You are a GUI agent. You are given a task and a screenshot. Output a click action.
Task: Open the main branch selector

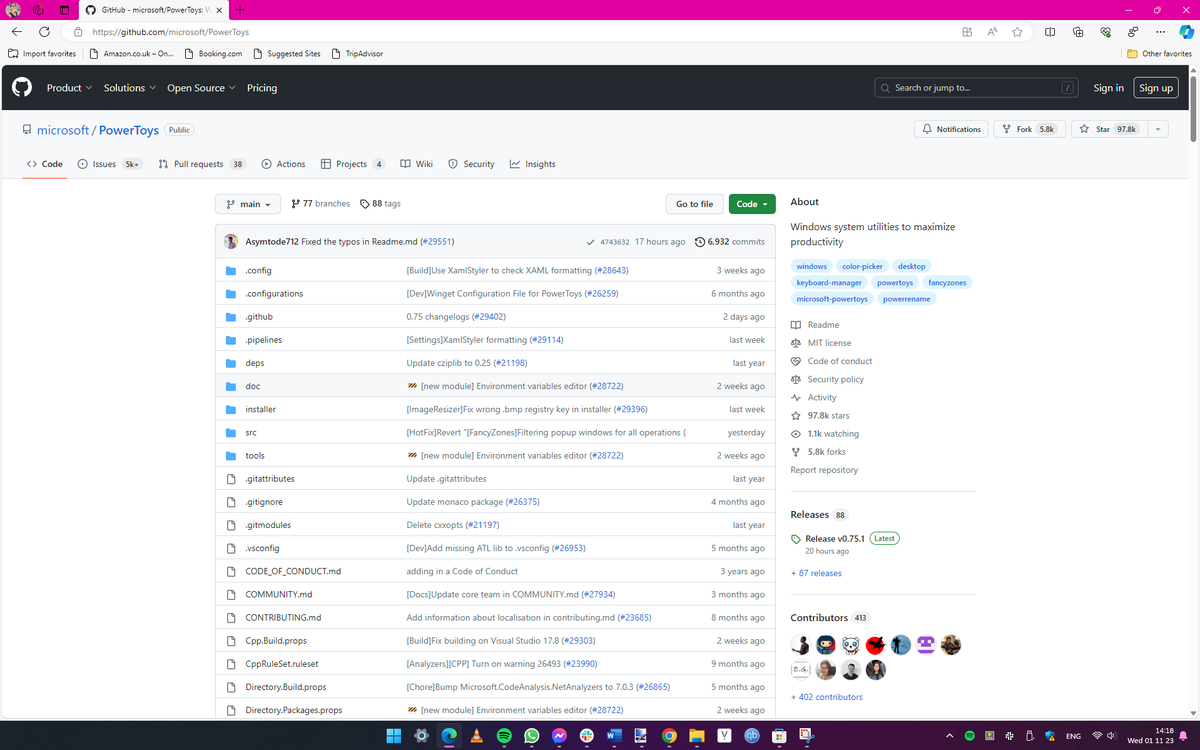247,203
